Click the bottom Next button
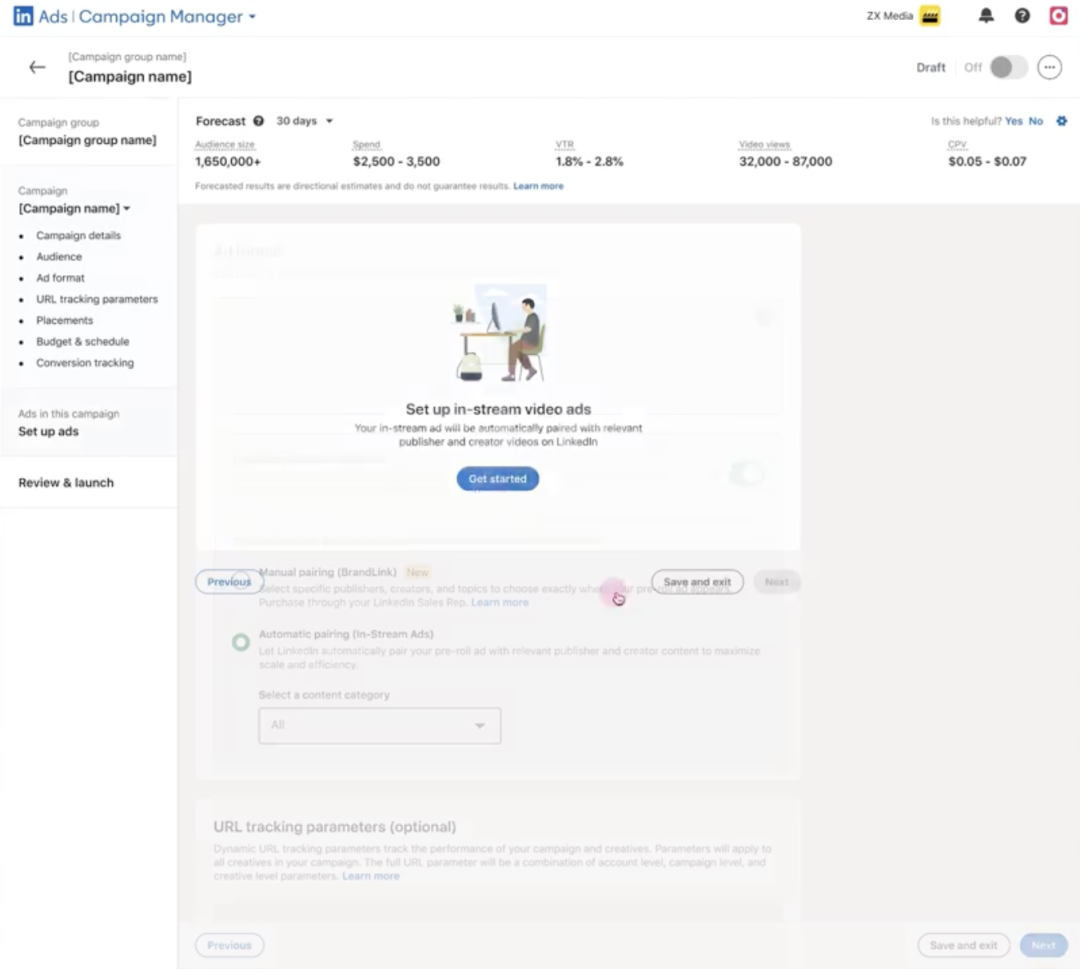The image size is (1080, 973). click(x=1043, y=945)
